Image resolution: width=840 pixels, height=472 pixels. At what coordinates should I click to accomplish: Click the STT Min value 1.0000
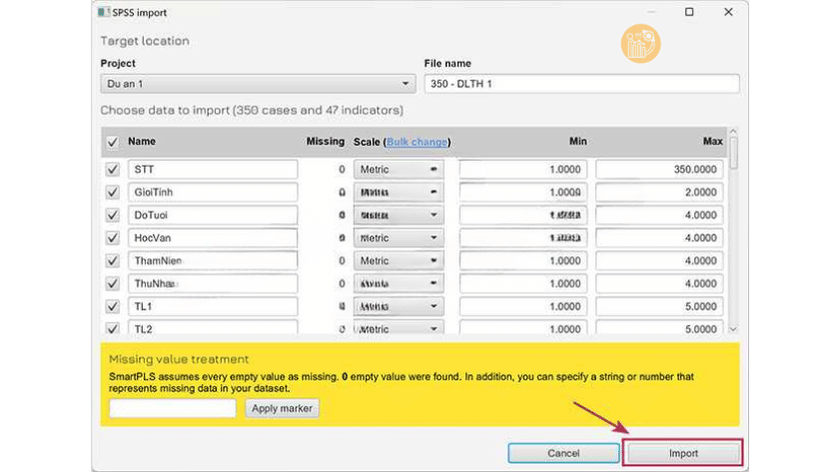point(523,169)
